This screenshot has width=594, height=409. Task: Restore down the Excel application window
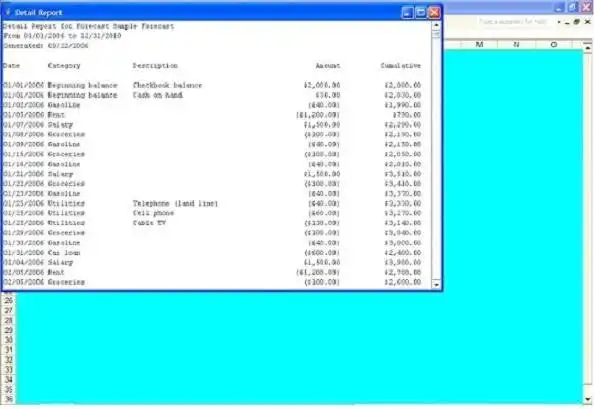point(572,7)
